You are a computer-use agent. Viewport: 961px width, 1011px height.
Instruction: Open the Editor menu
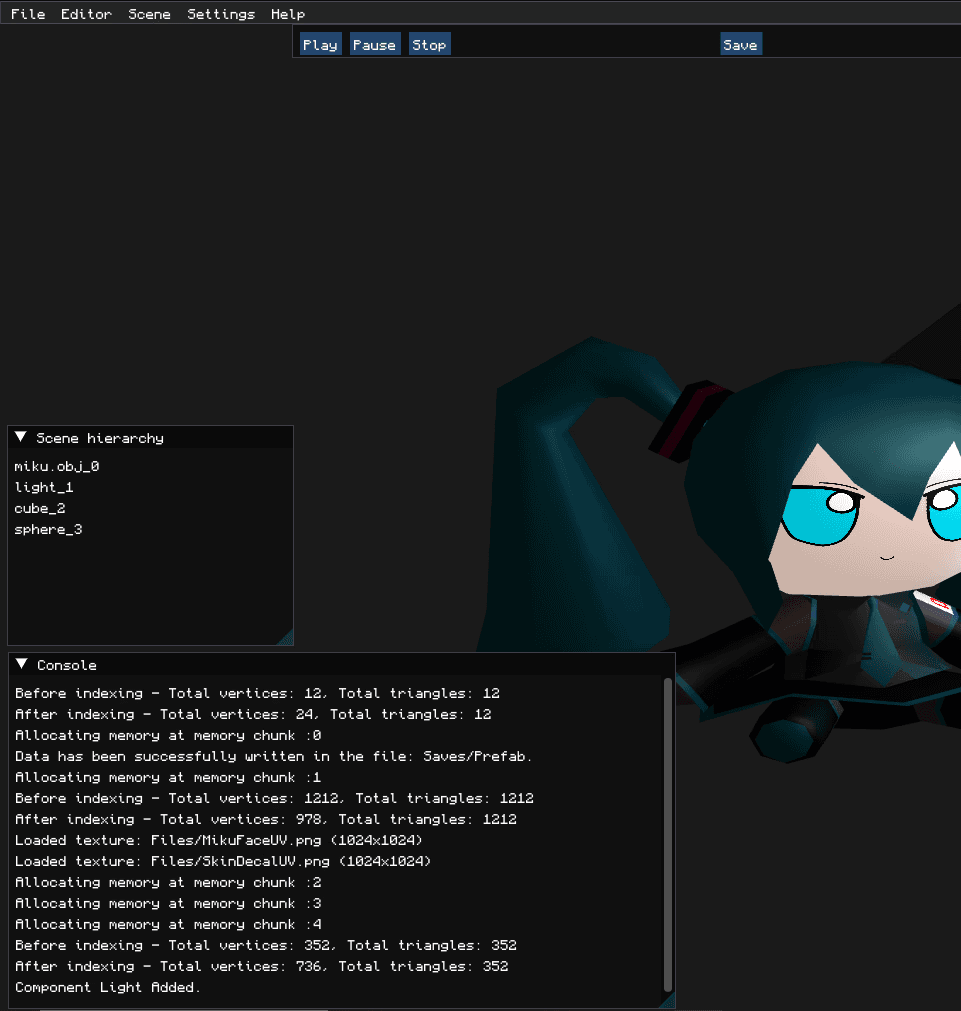click(86, 14)
